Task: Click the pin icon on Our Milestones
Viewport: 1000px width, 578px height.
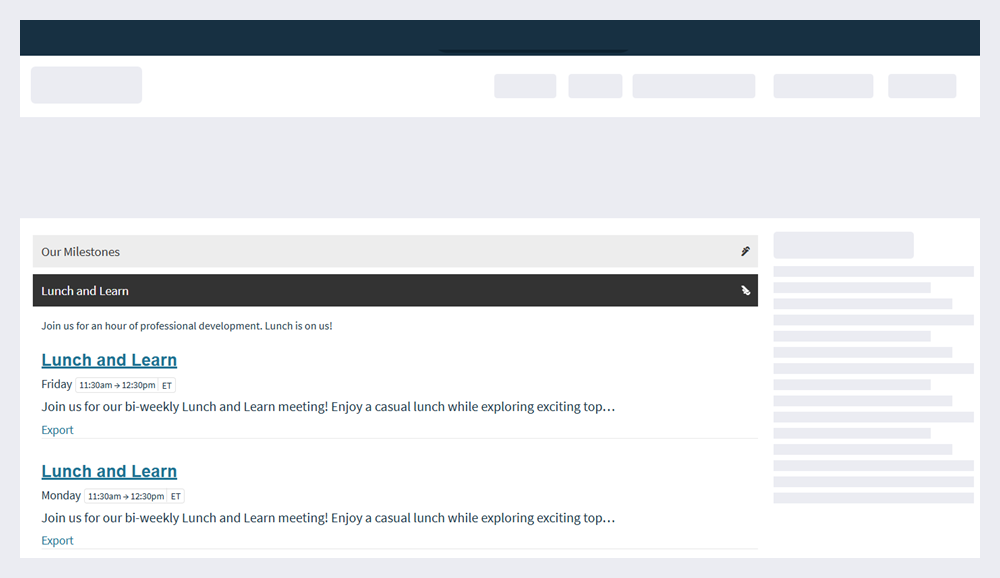Action: pos(745,251)
